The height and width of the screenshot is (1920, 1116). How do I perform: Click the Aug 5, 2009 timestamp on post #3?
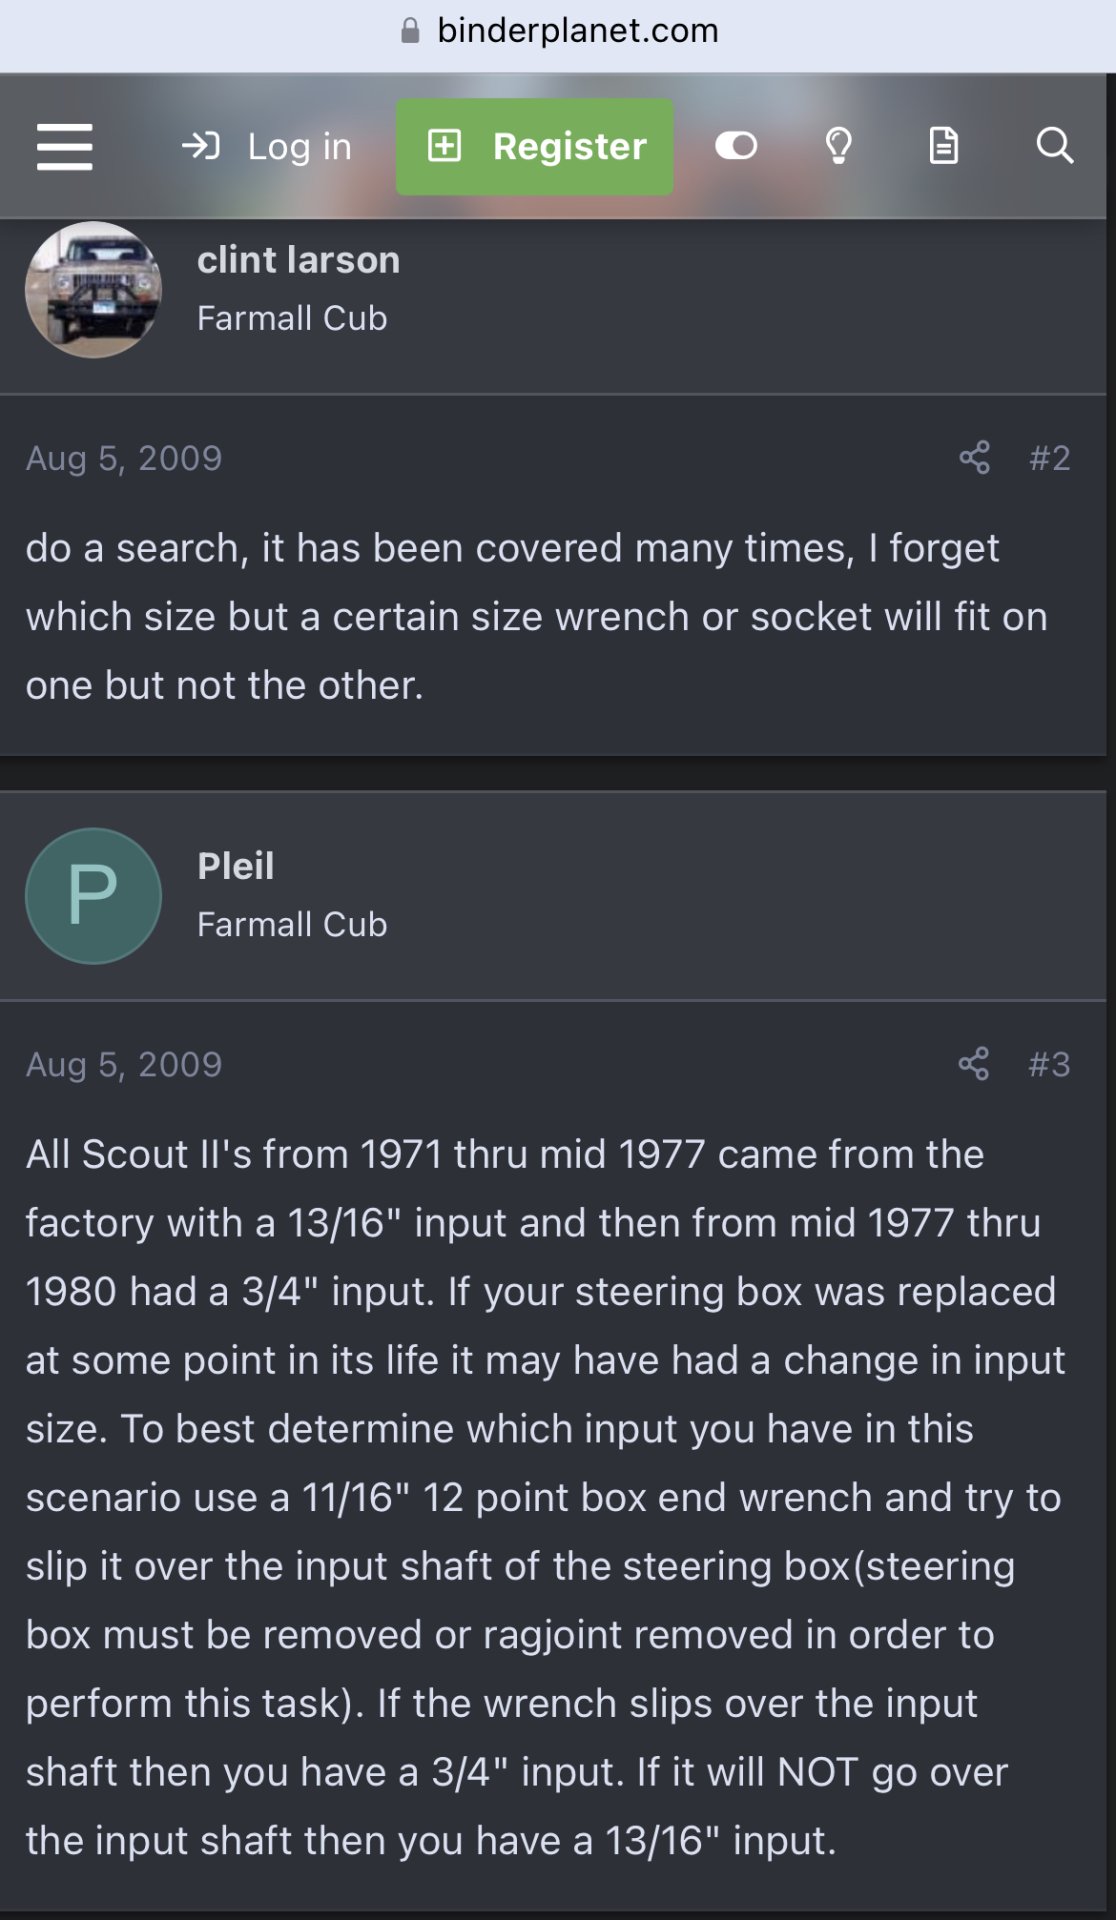[124, 1064]
